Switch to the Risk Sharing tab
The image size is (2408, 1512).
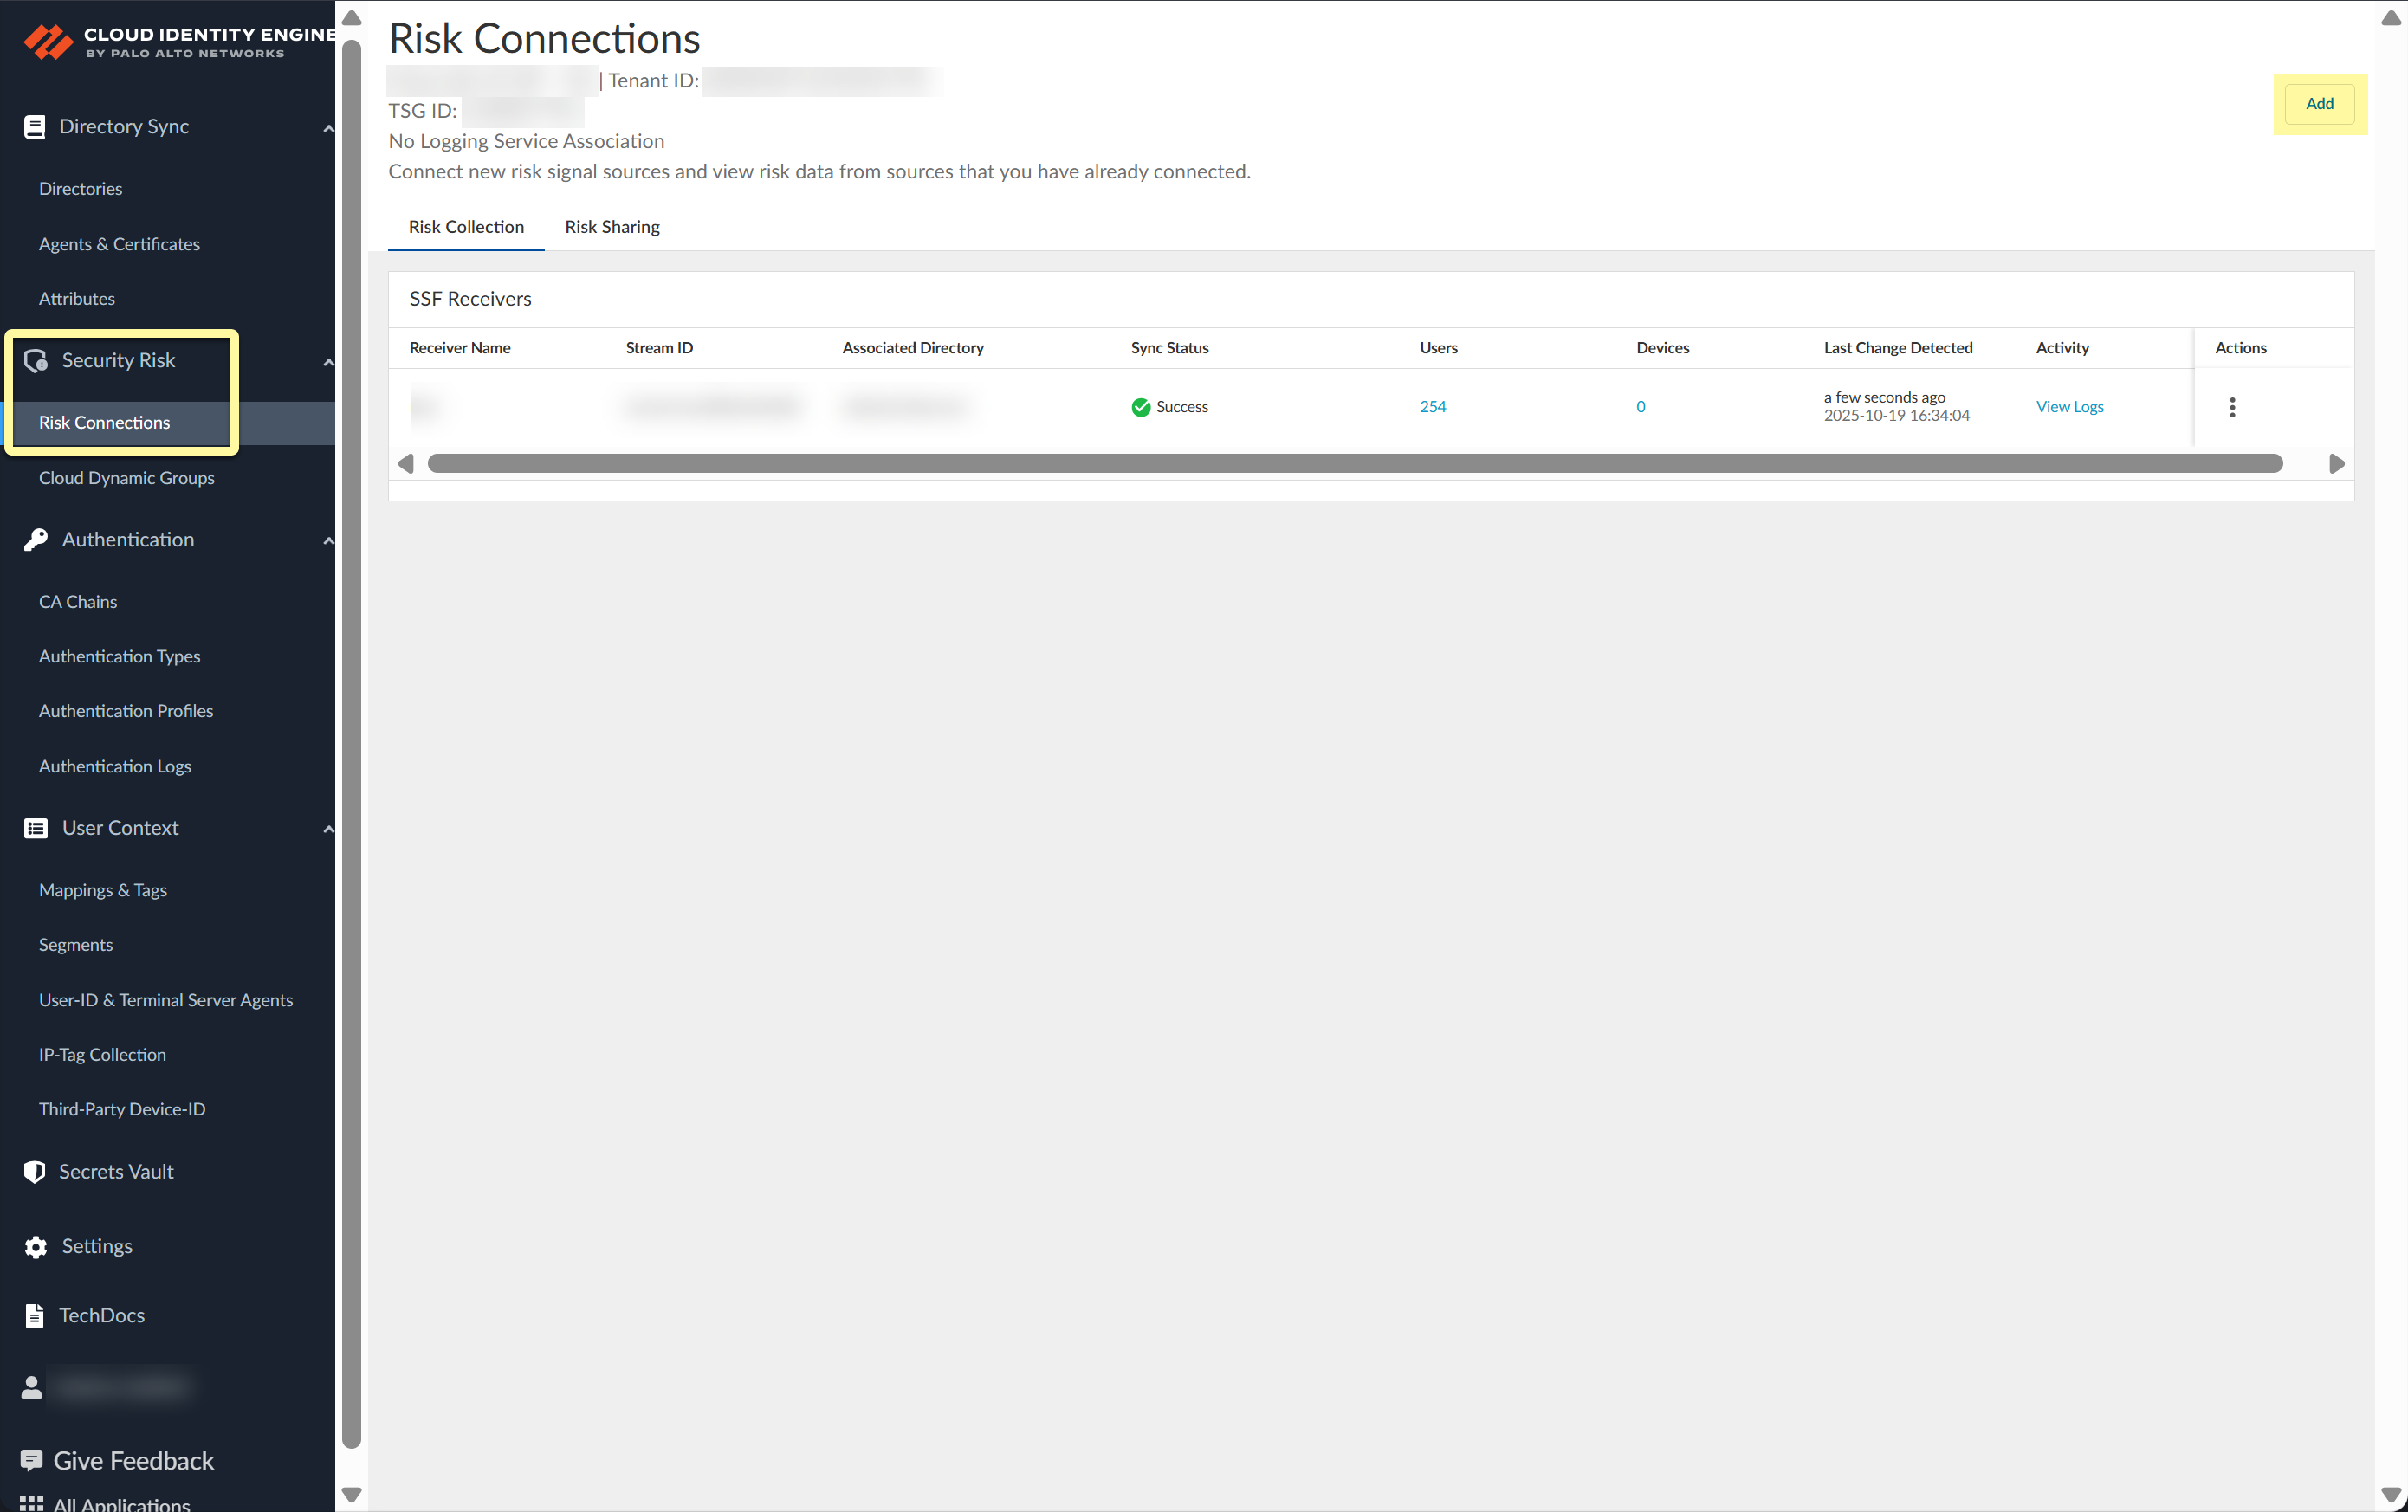tap(612, 227)
